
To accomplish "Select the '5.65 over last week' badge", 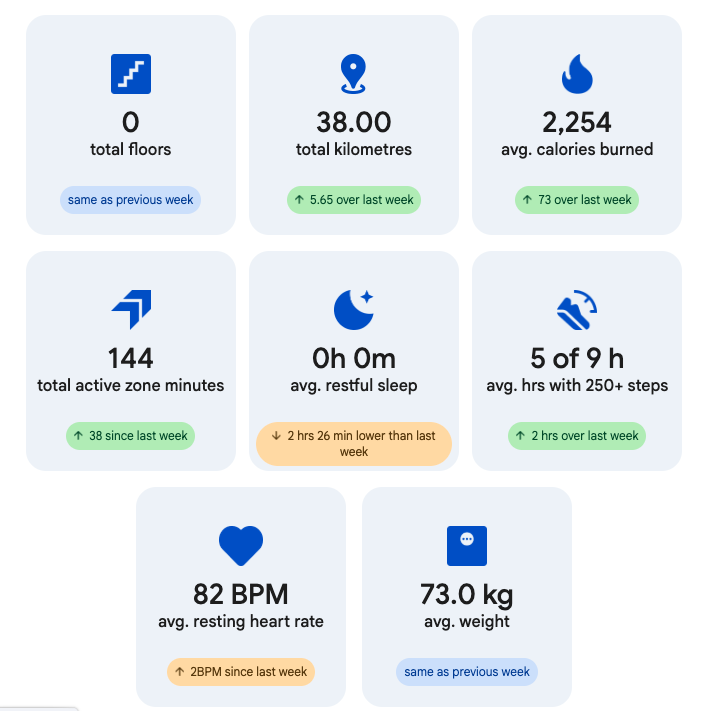I will [354, 200].
